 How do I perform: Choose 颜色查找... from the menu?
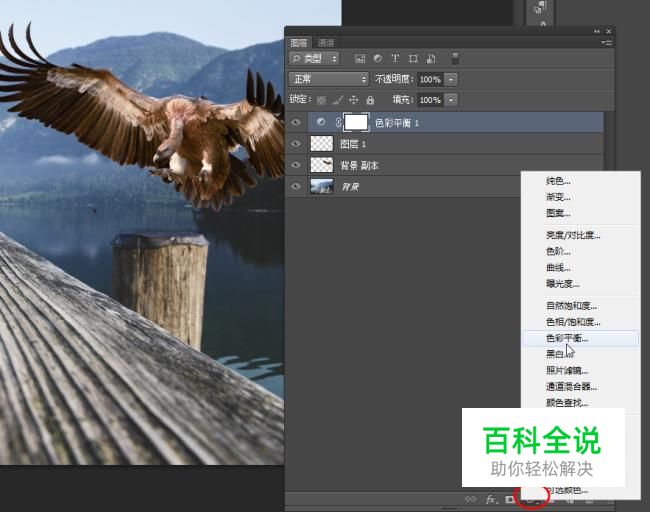[567, 403]
